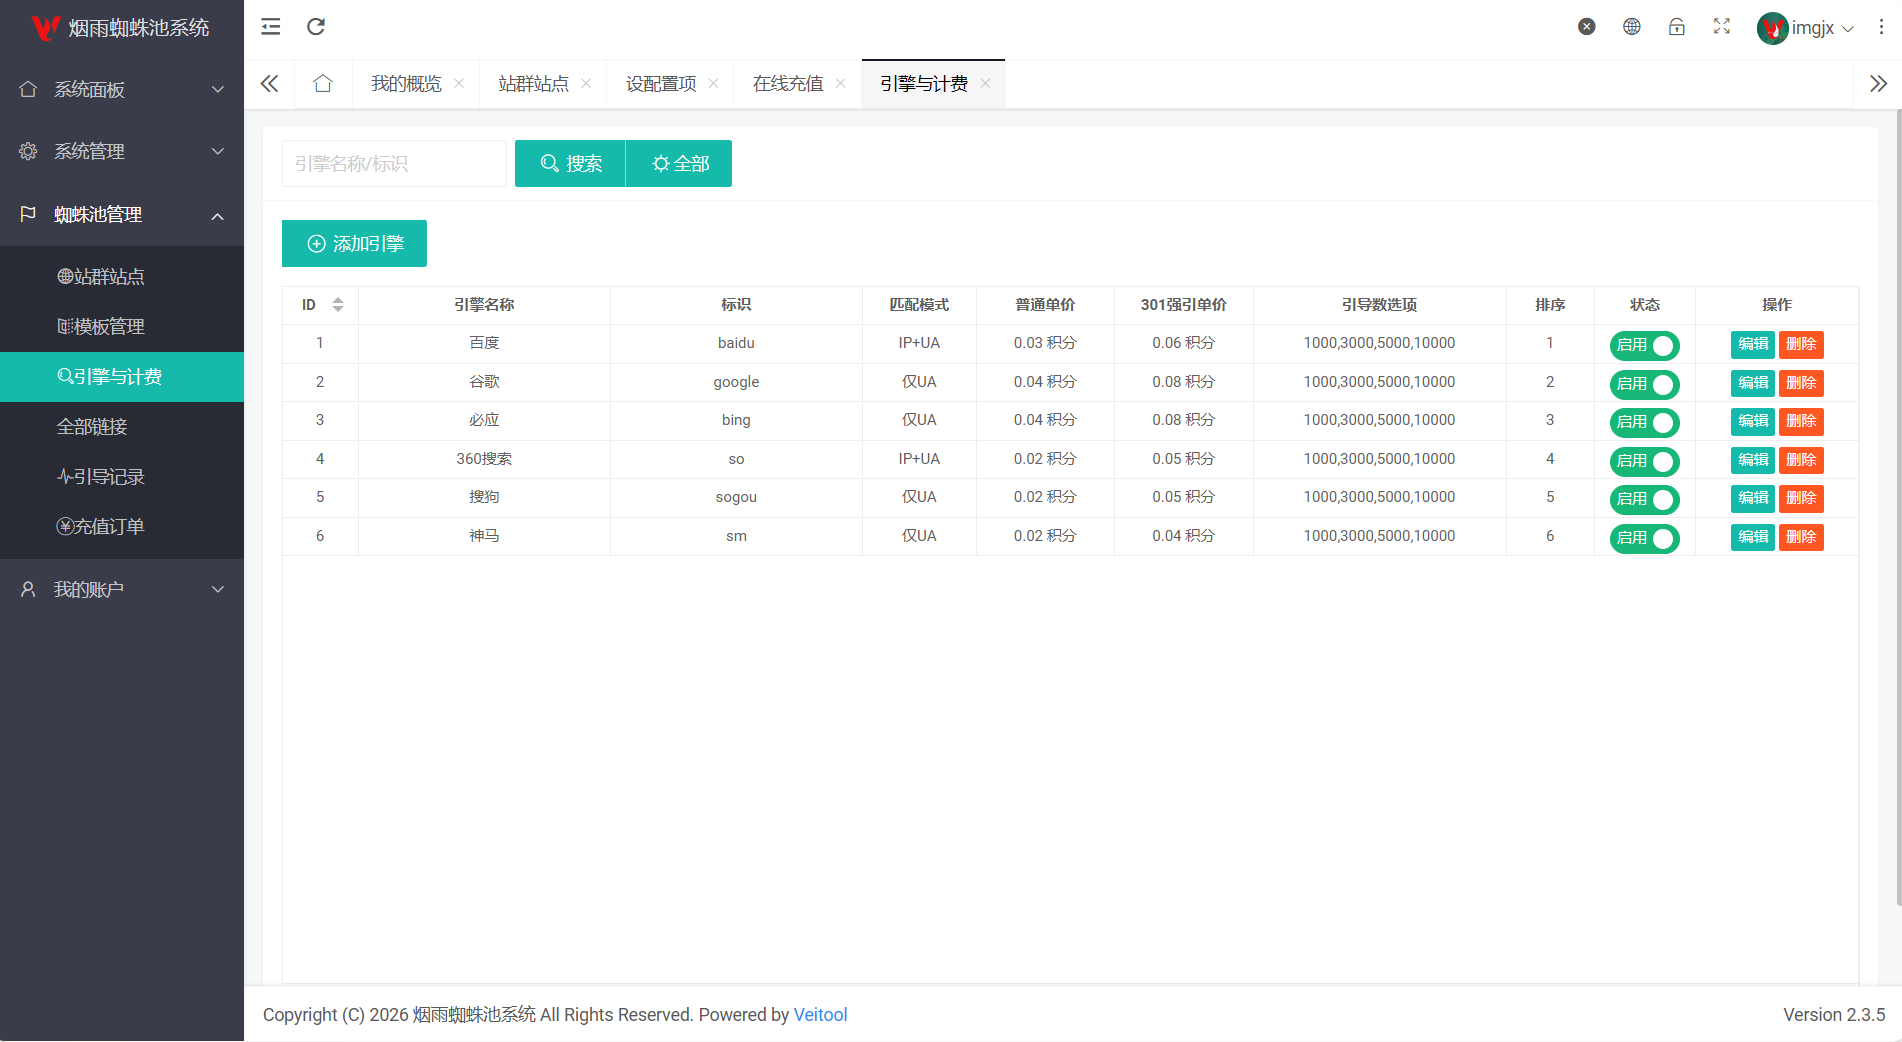The image size is (1902, 1042).
Task: Open 充值订单 in the sidebar
Action: coord(122,526)
